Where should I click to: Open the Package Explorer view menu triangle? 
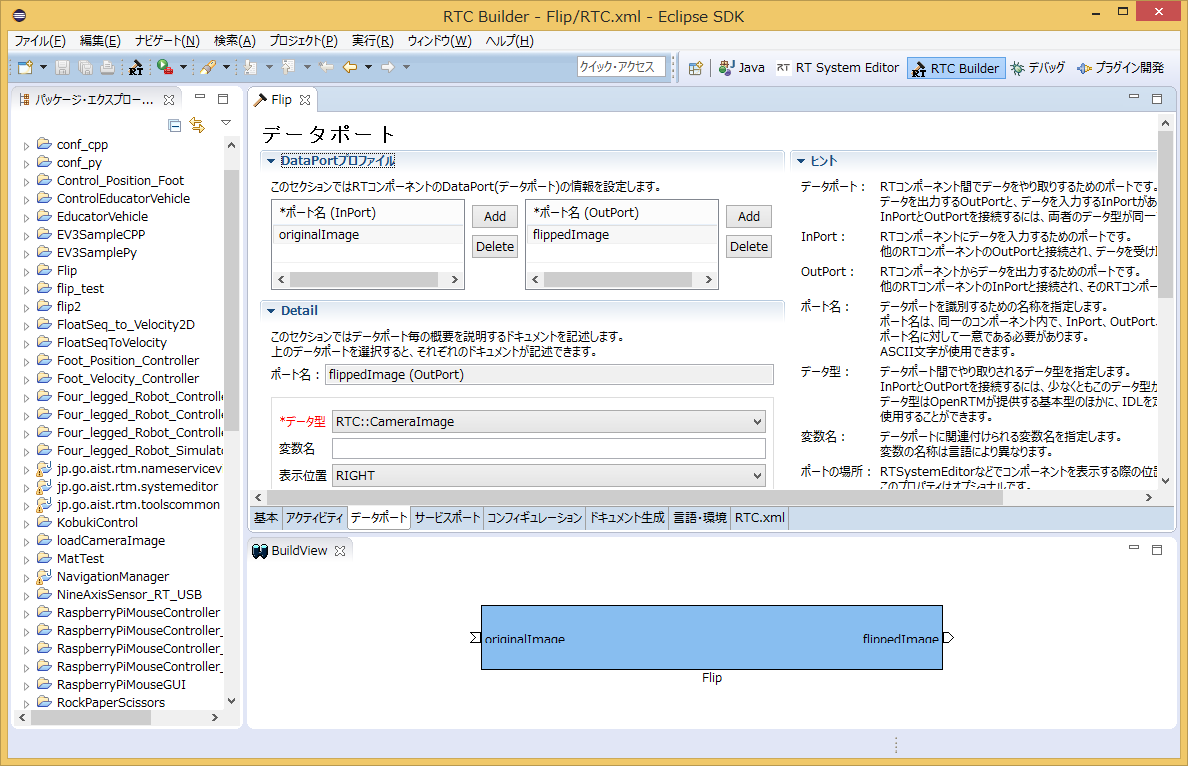click(x=226, y=123)
